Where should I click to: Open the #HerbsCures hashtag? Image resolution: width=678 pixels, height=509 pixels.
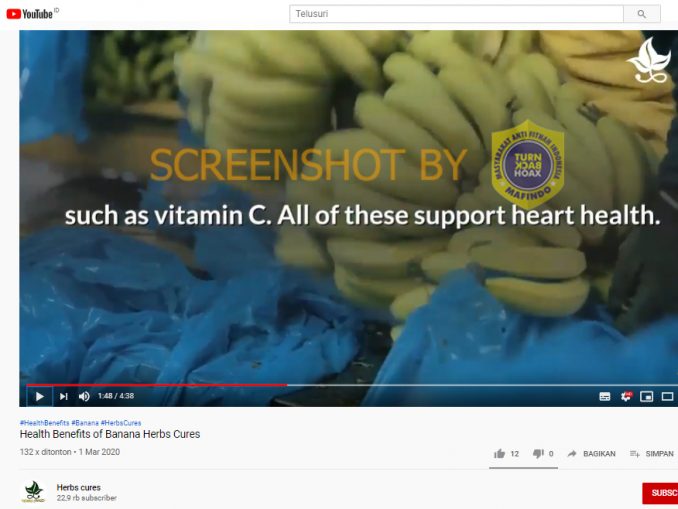point(121,423)
